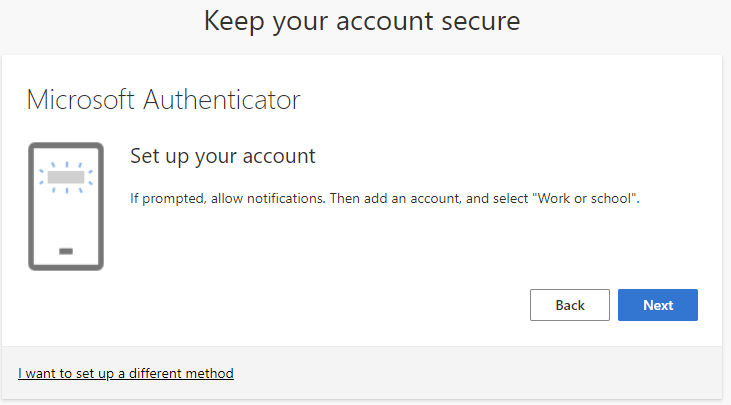Click the phone illustration icon

point(66,207)
